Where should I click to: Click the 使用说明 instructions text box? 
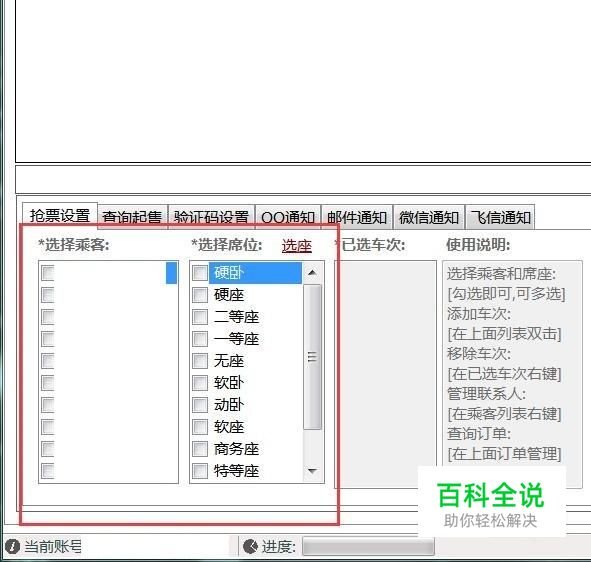[512, 374]
